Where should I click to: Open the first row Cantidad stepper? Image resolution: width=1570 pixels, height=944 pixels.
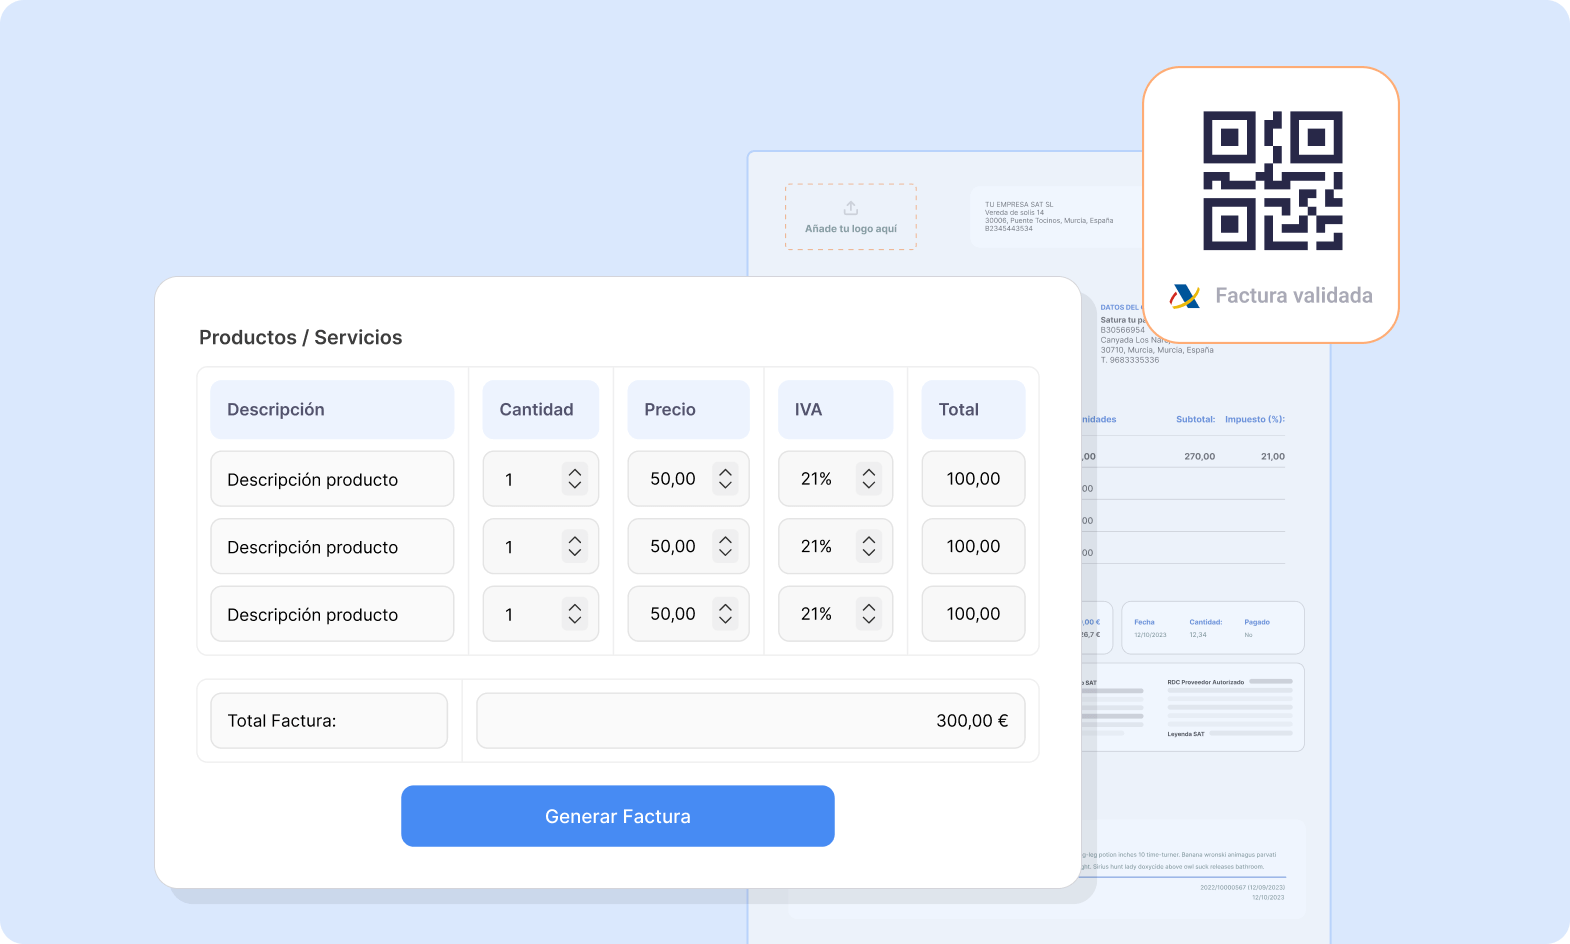(x=574, y=479)
